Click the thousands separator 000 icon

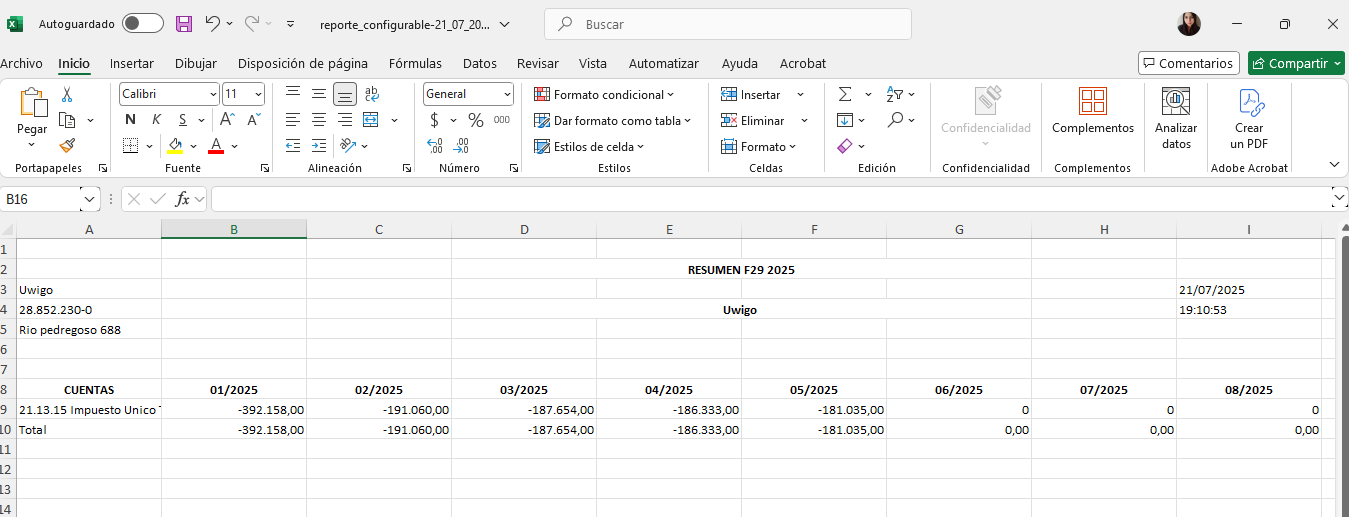[x=502, y=120]
